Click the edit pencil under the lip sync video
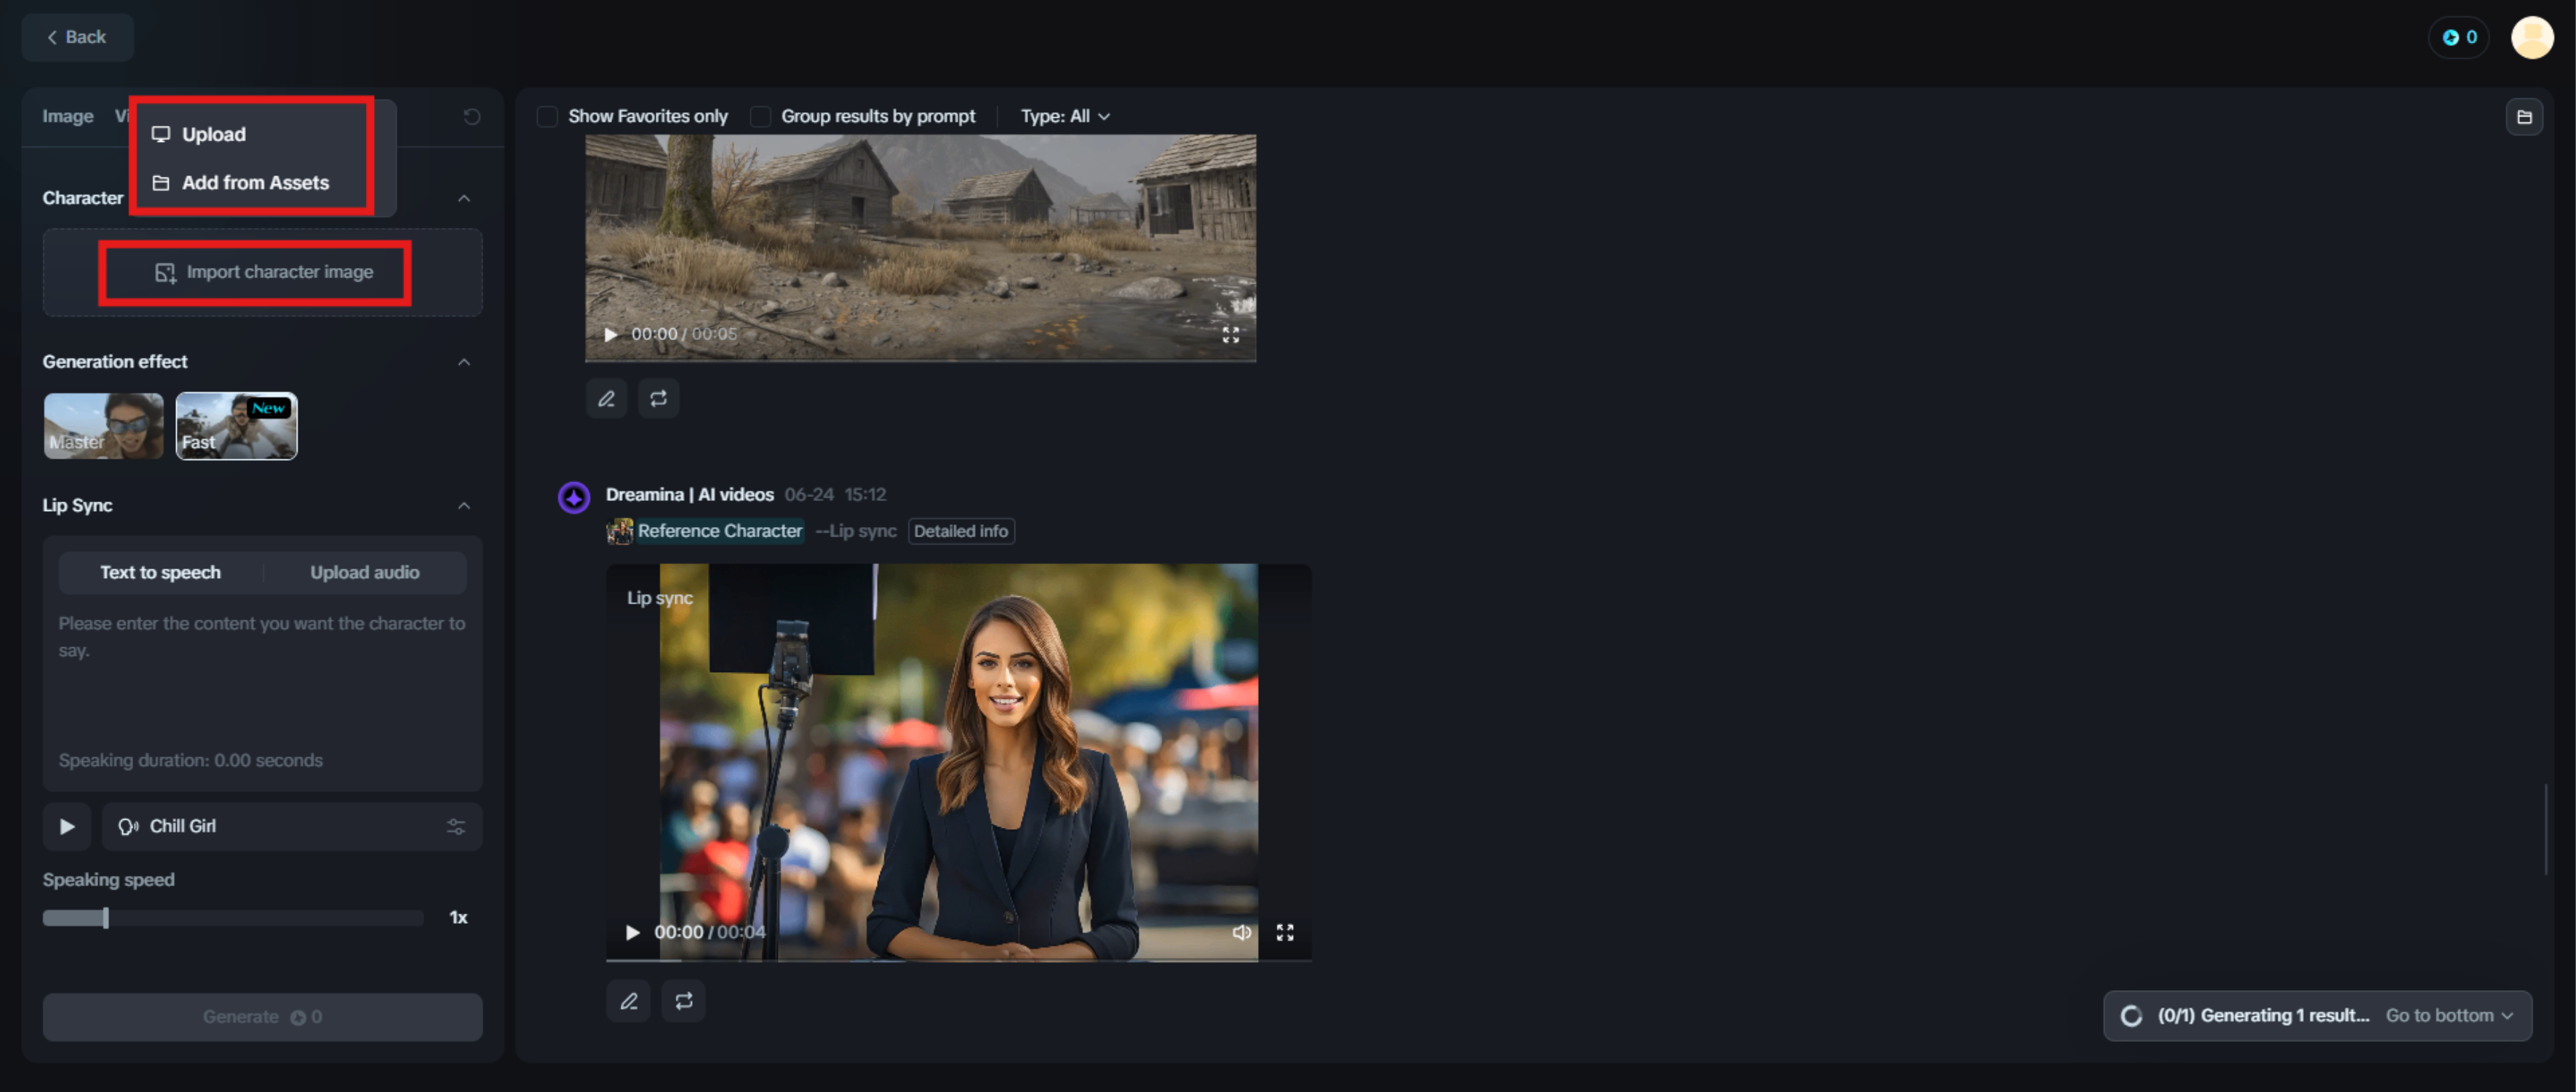The width and height of the screenshot is (2576, 1092). click(629, 1001)
